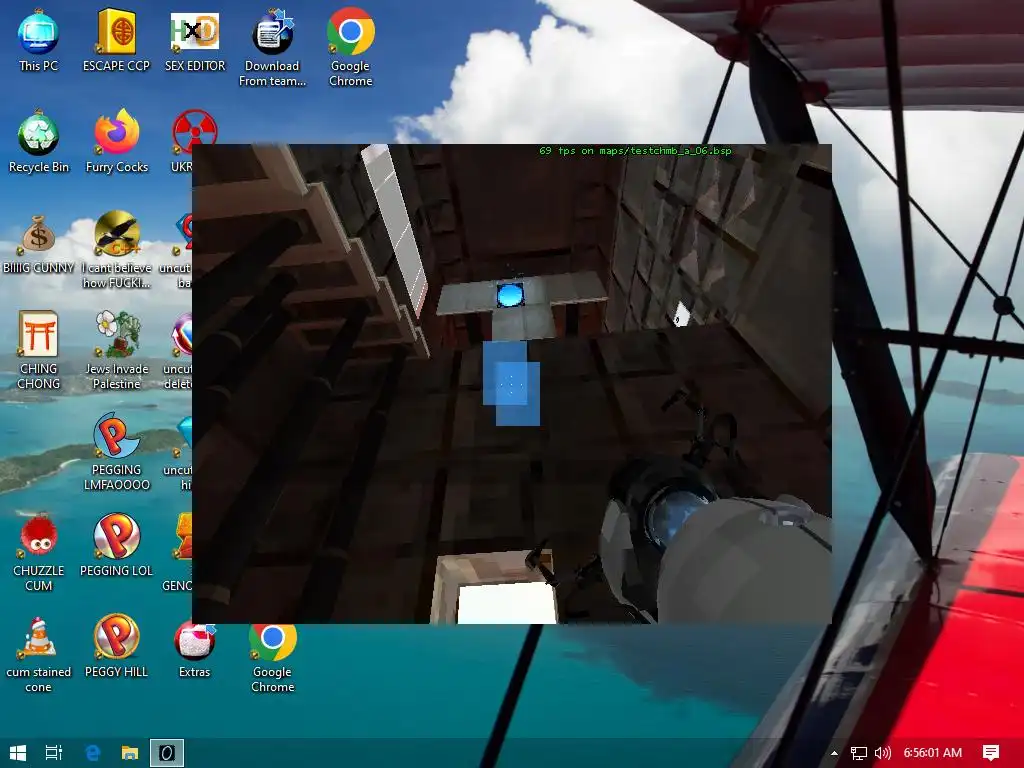Screen dimensions: 1024x768
Task: Select the PEGGY HILL Peggle icon
Action: [116, 647]
